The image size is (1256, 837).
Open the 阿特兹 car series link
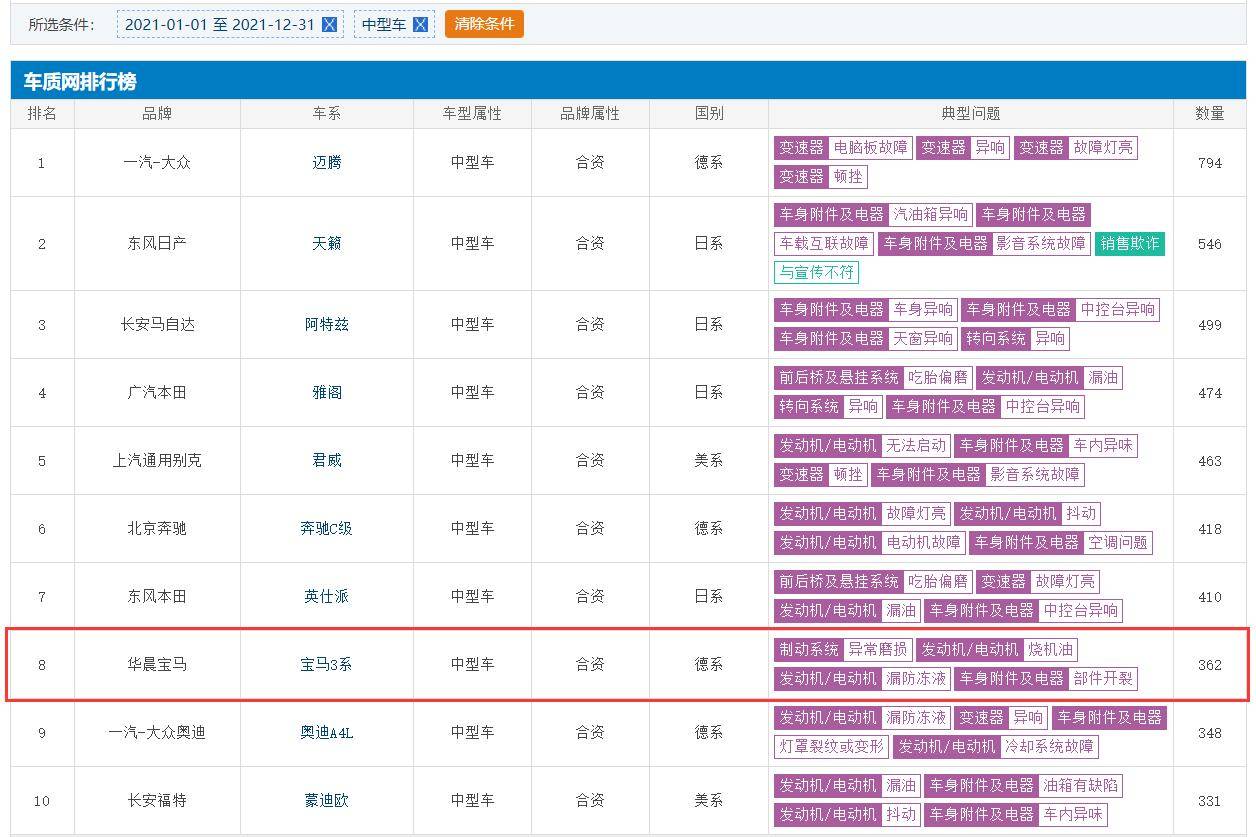326,324
